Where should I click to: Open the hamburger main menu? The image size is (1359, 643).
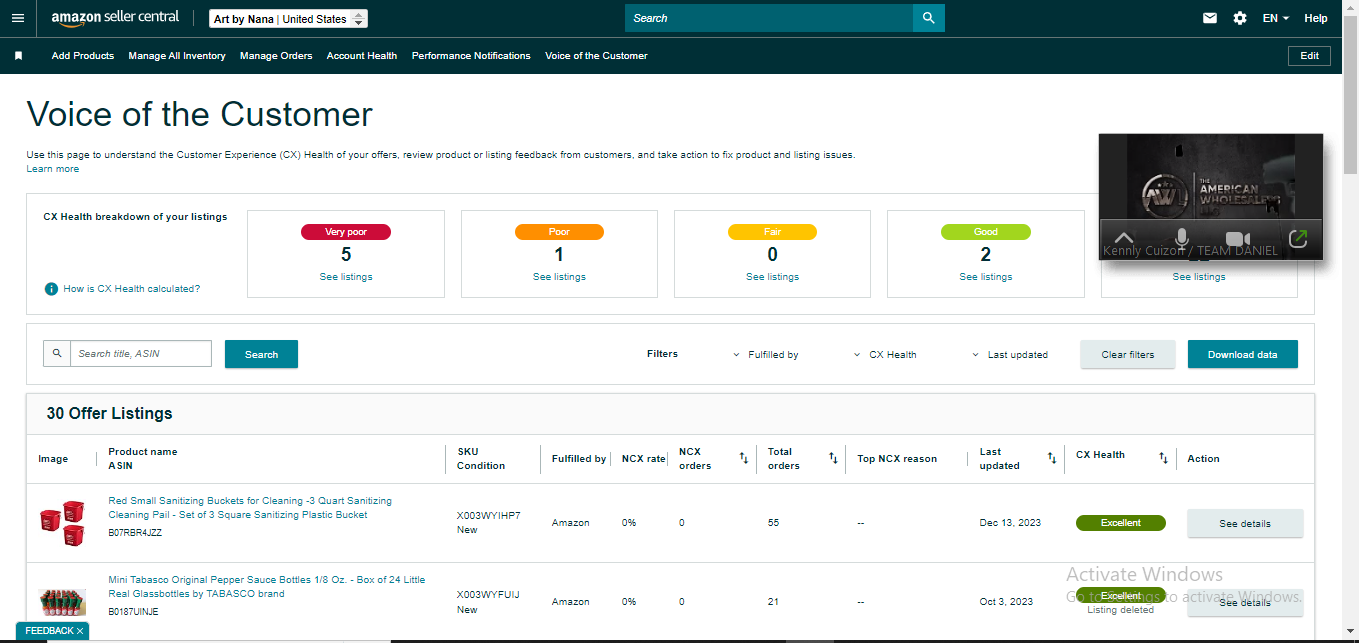click(x=17, y=18)
